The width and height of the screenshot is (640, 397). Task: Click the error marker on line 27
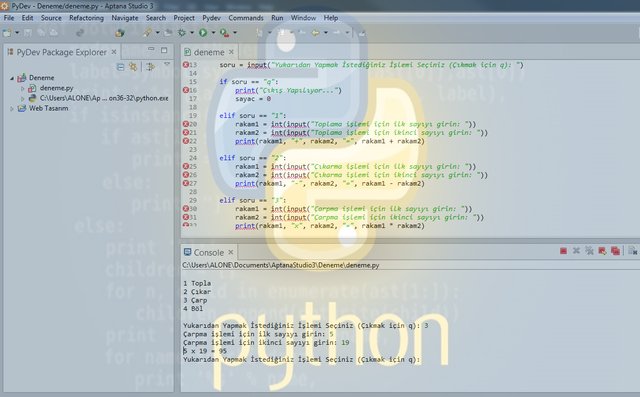point(186,183)
